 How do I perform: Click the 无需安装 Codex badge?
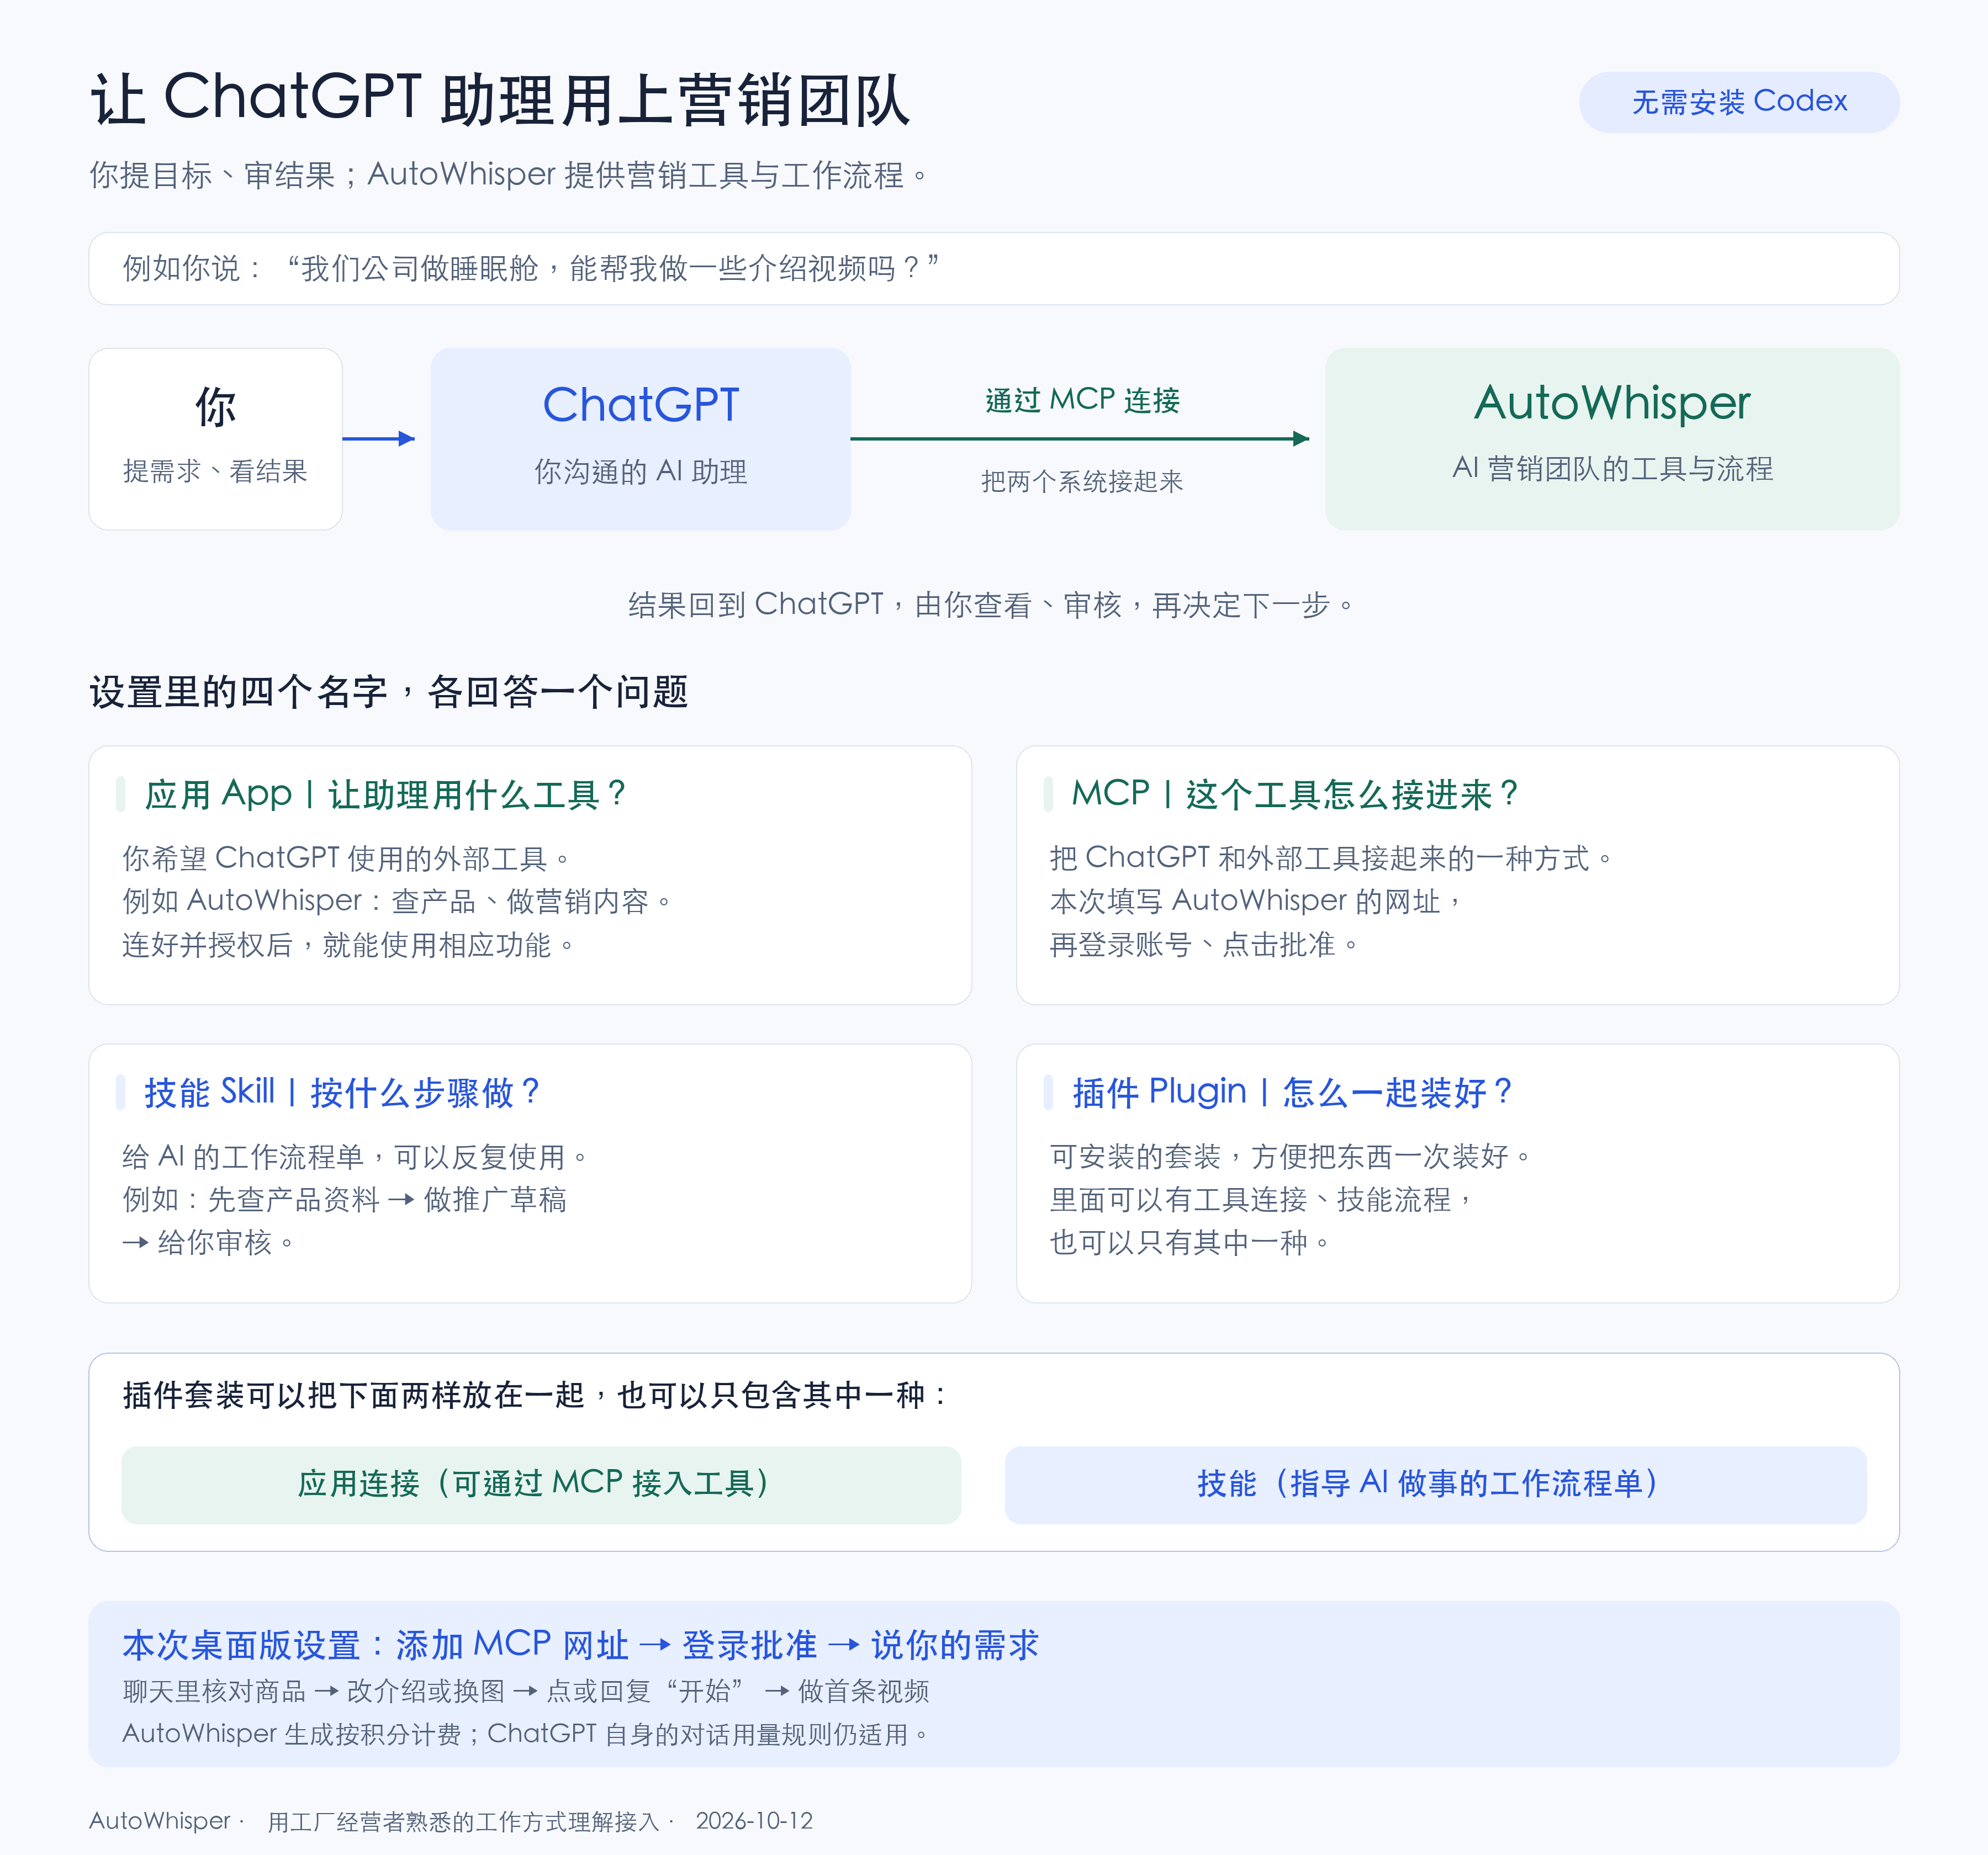[x=1738, y=102]
